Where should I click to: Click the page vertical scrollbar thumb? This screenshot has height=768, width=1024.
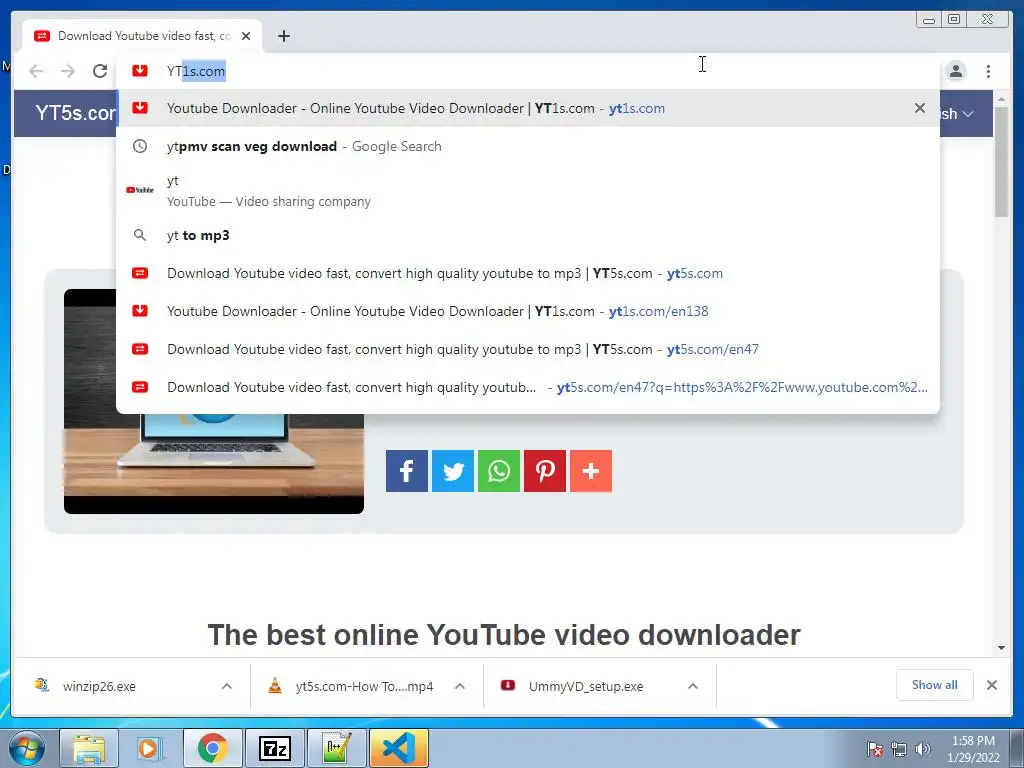(x=1001, y=160)
